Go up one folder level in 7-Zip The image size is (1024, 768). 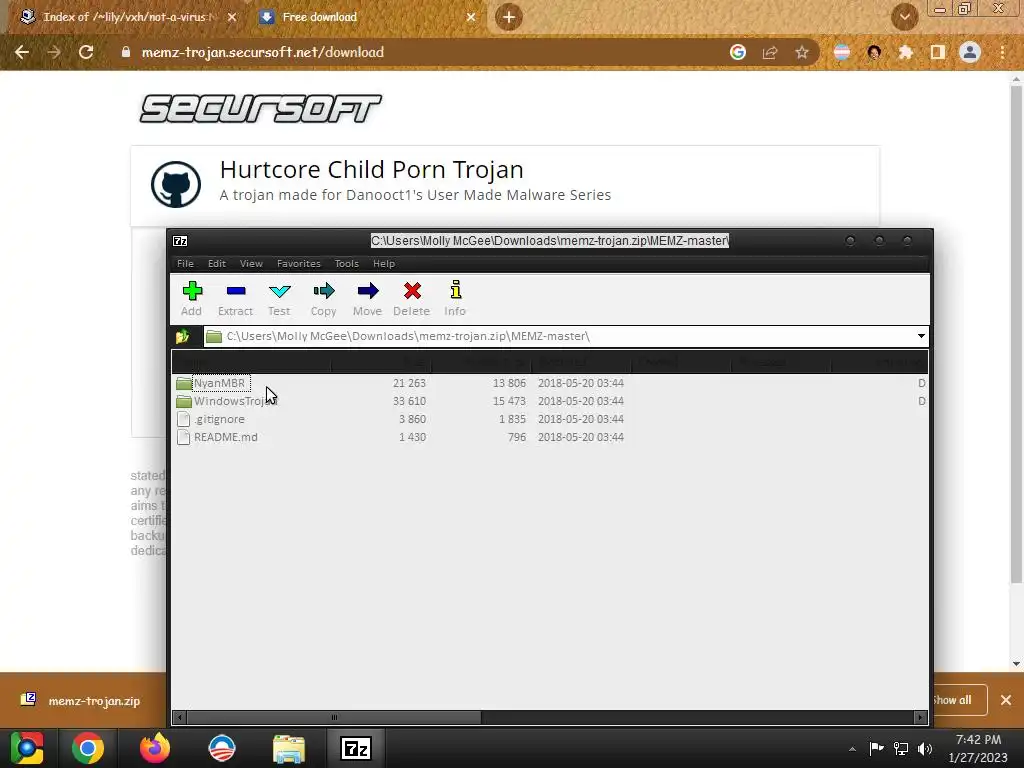pos(183,336)
